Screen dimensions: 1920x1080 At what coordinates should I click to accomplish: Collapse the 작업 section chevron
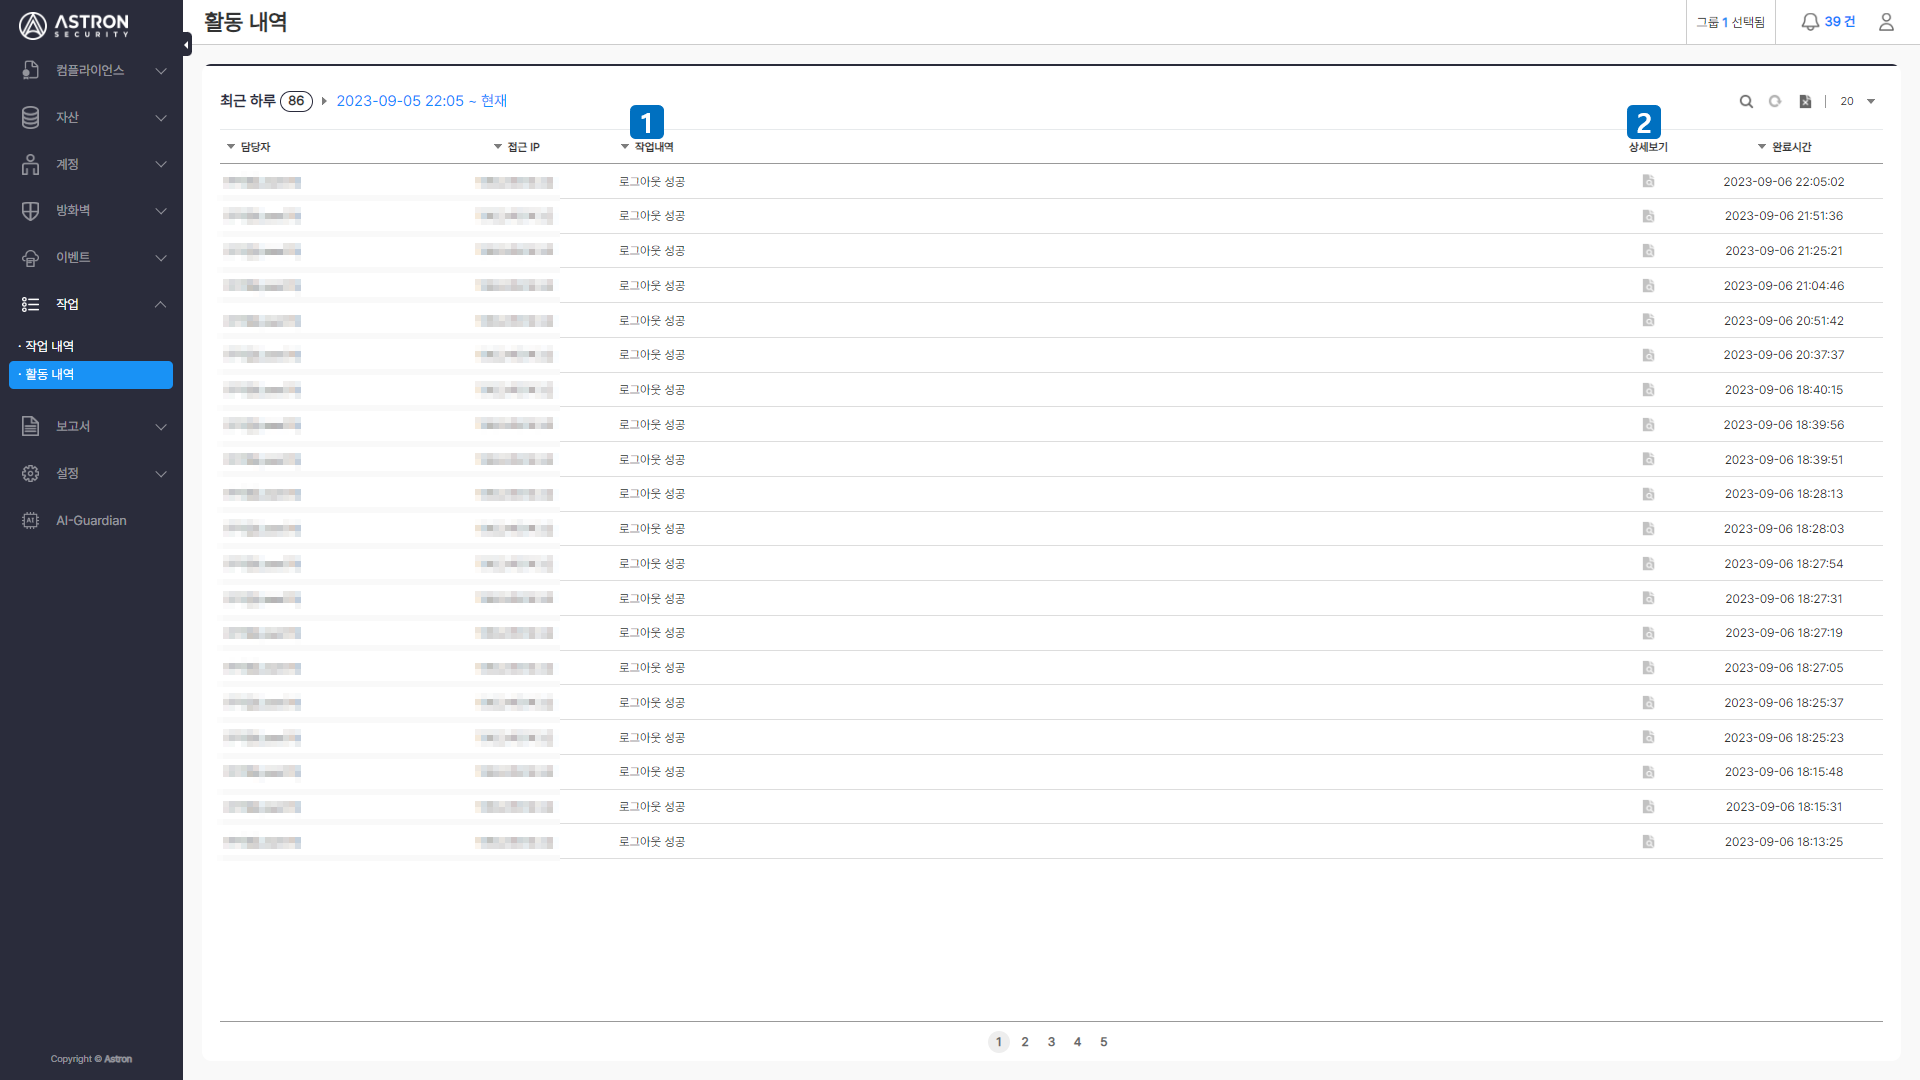[161, 304]
